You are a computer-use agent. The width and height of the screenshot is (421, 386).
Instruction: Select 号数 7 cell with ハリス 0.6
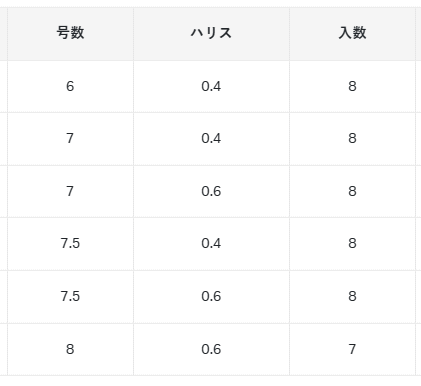[x=70, y=191]
